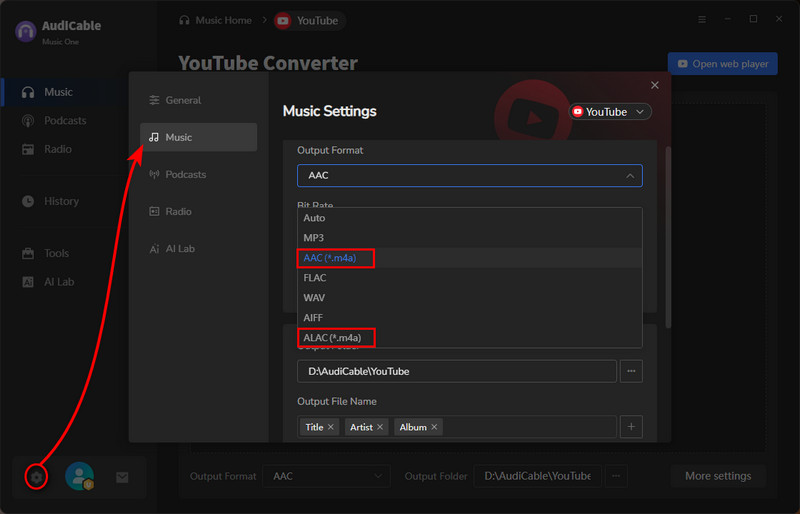Collapse the Output Format AAC combo box
The image size is (800, 514).
tap(469, 176)
